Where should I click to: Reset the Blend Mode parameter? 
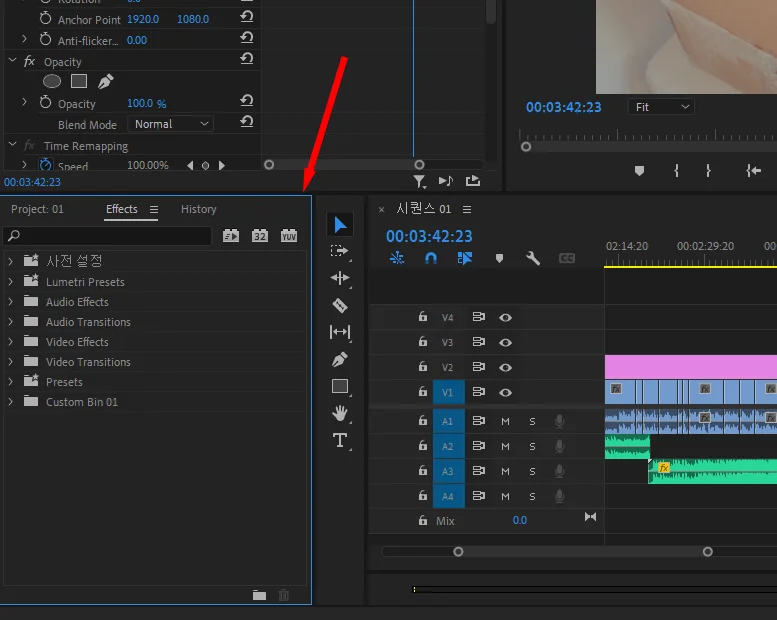coord(247,121)
